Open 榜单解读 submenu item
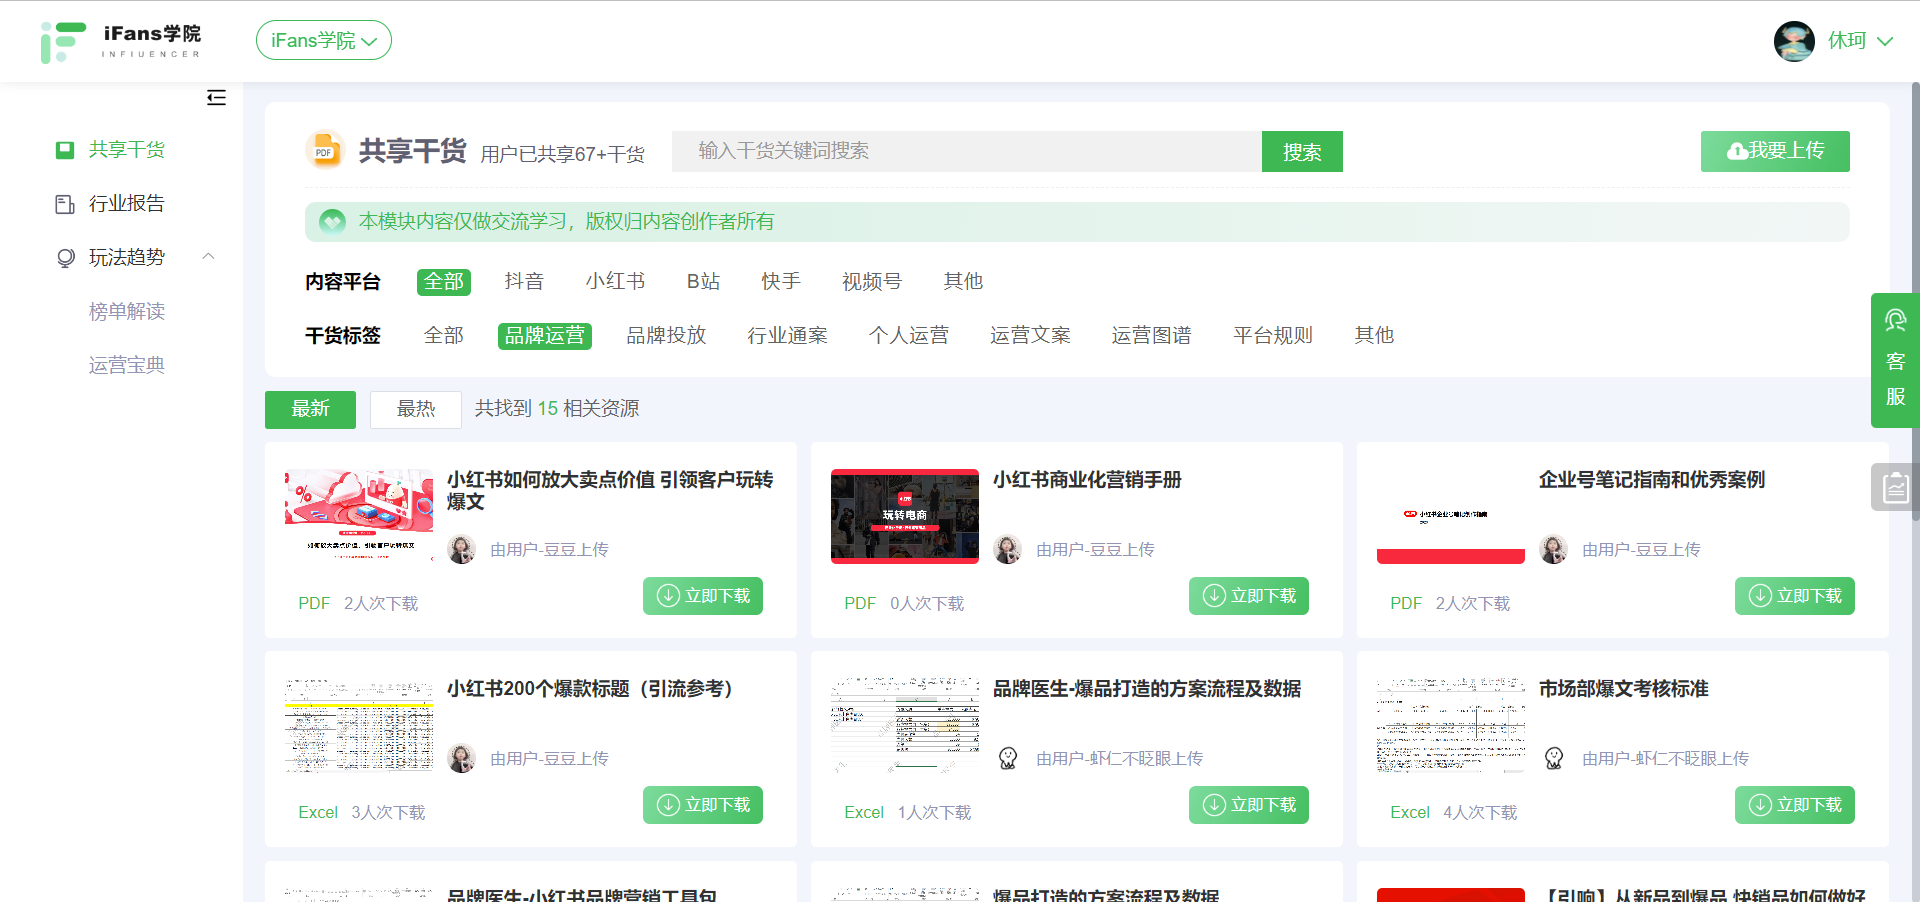 point(126,312)
